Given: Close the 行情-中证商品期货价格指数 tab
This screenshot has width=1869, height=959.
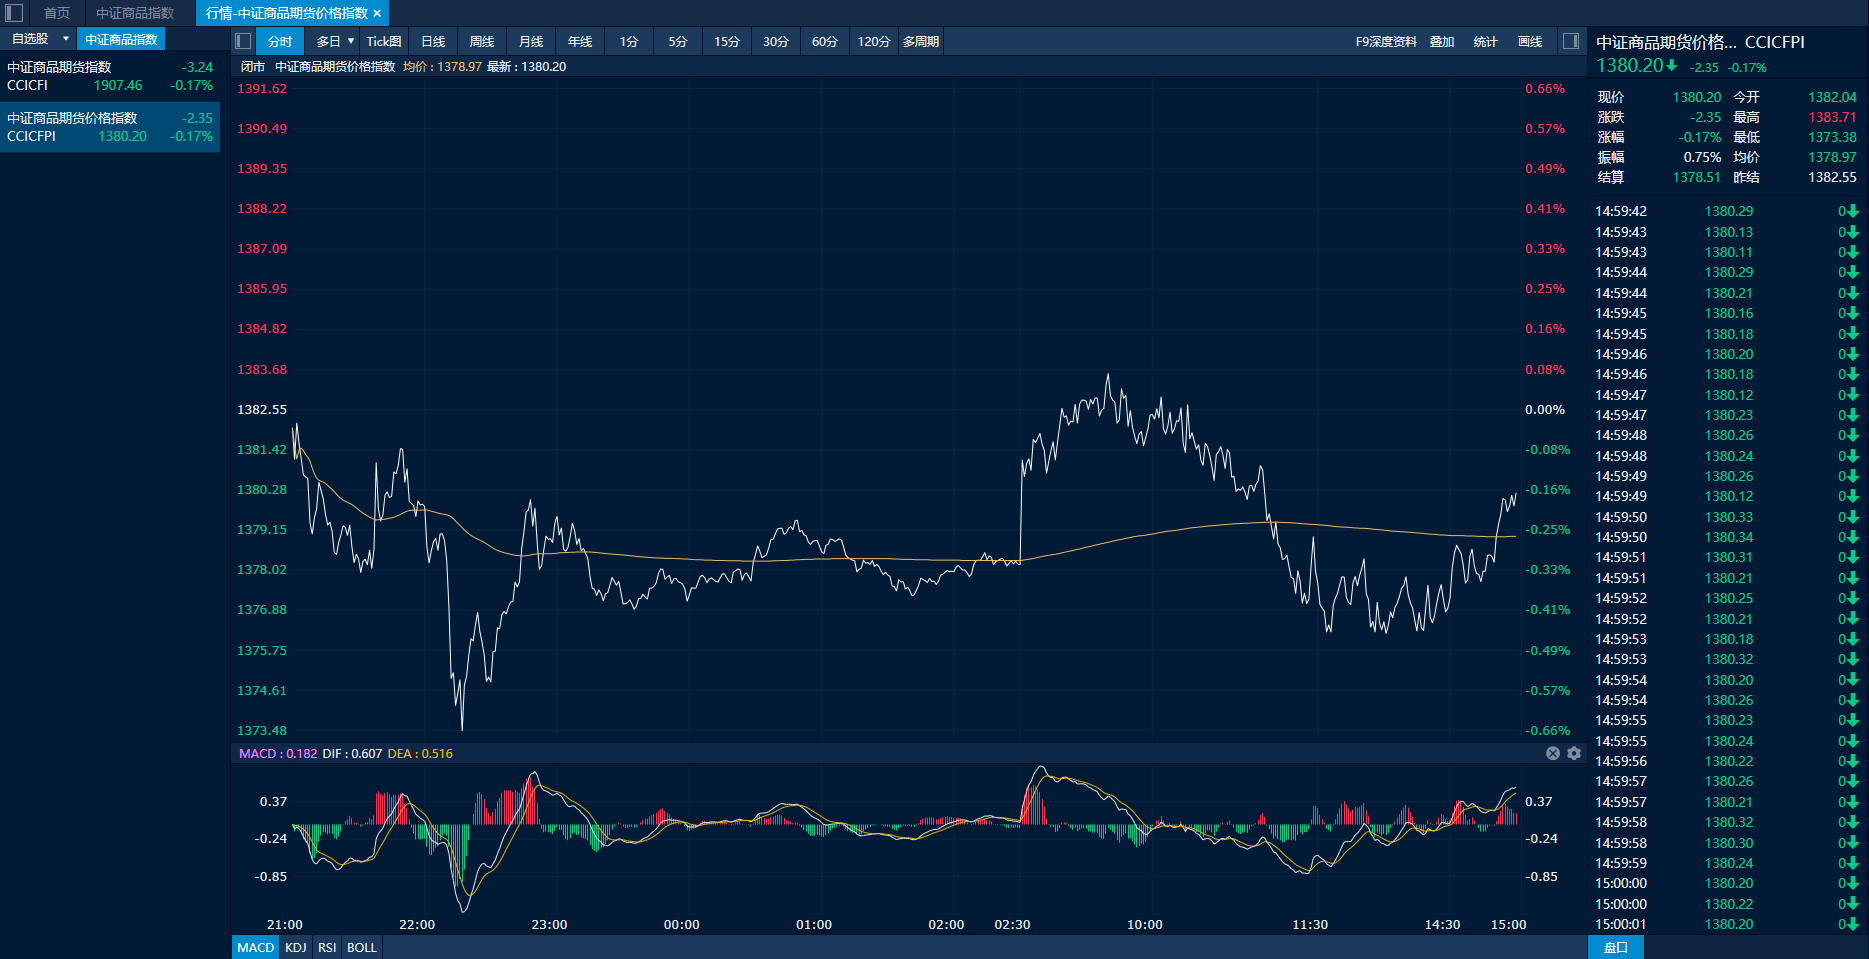Looking at the screenshot, I should click(377, 13).
